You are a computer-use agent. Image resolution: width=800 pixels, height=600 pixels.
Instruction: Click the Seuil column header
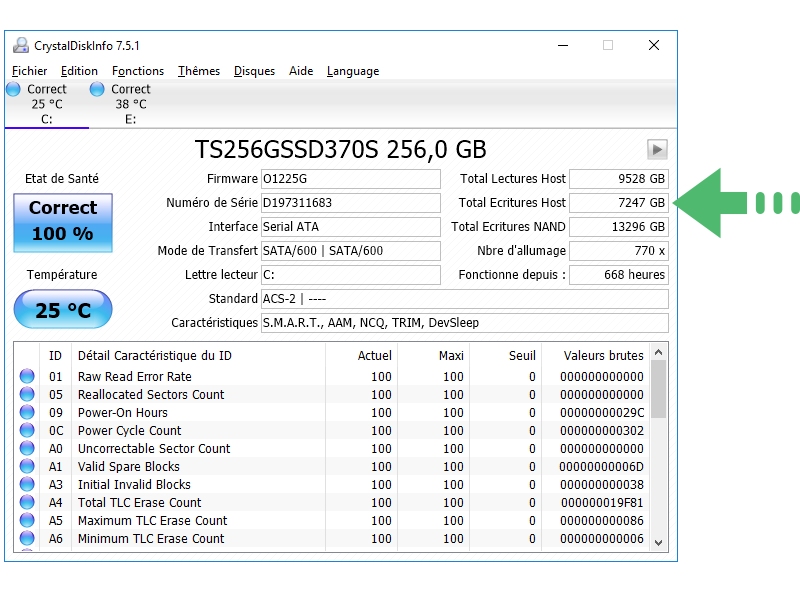(x=505, y=356)
